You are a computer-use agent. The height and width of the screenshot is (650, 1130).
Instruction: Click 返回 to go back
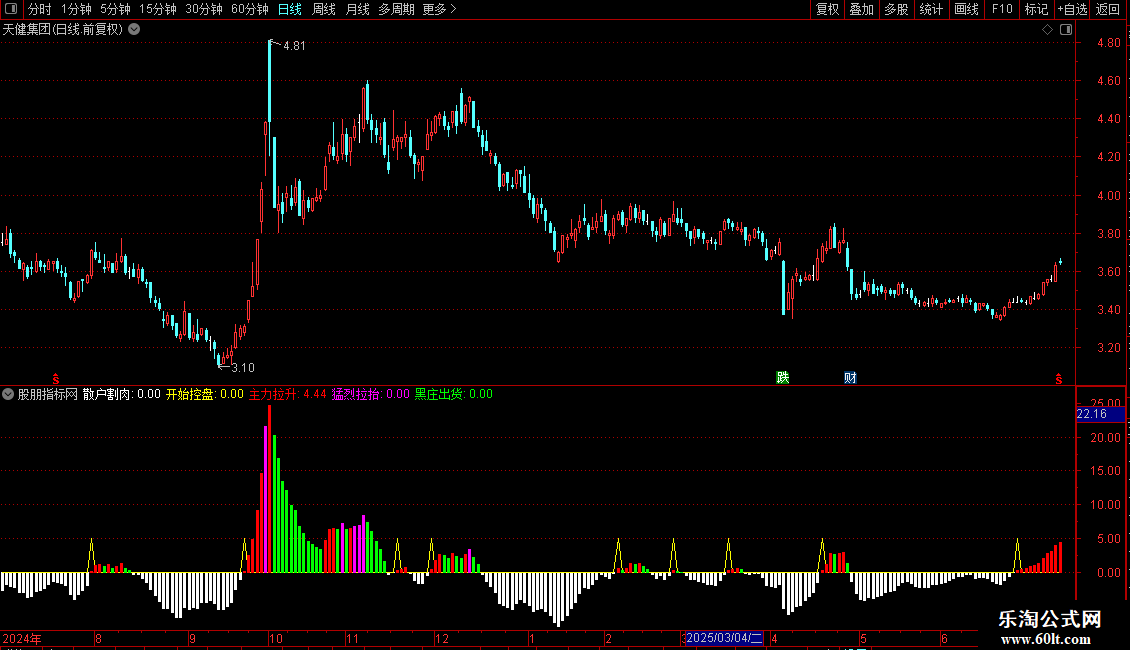click(x=1108, y=9)
